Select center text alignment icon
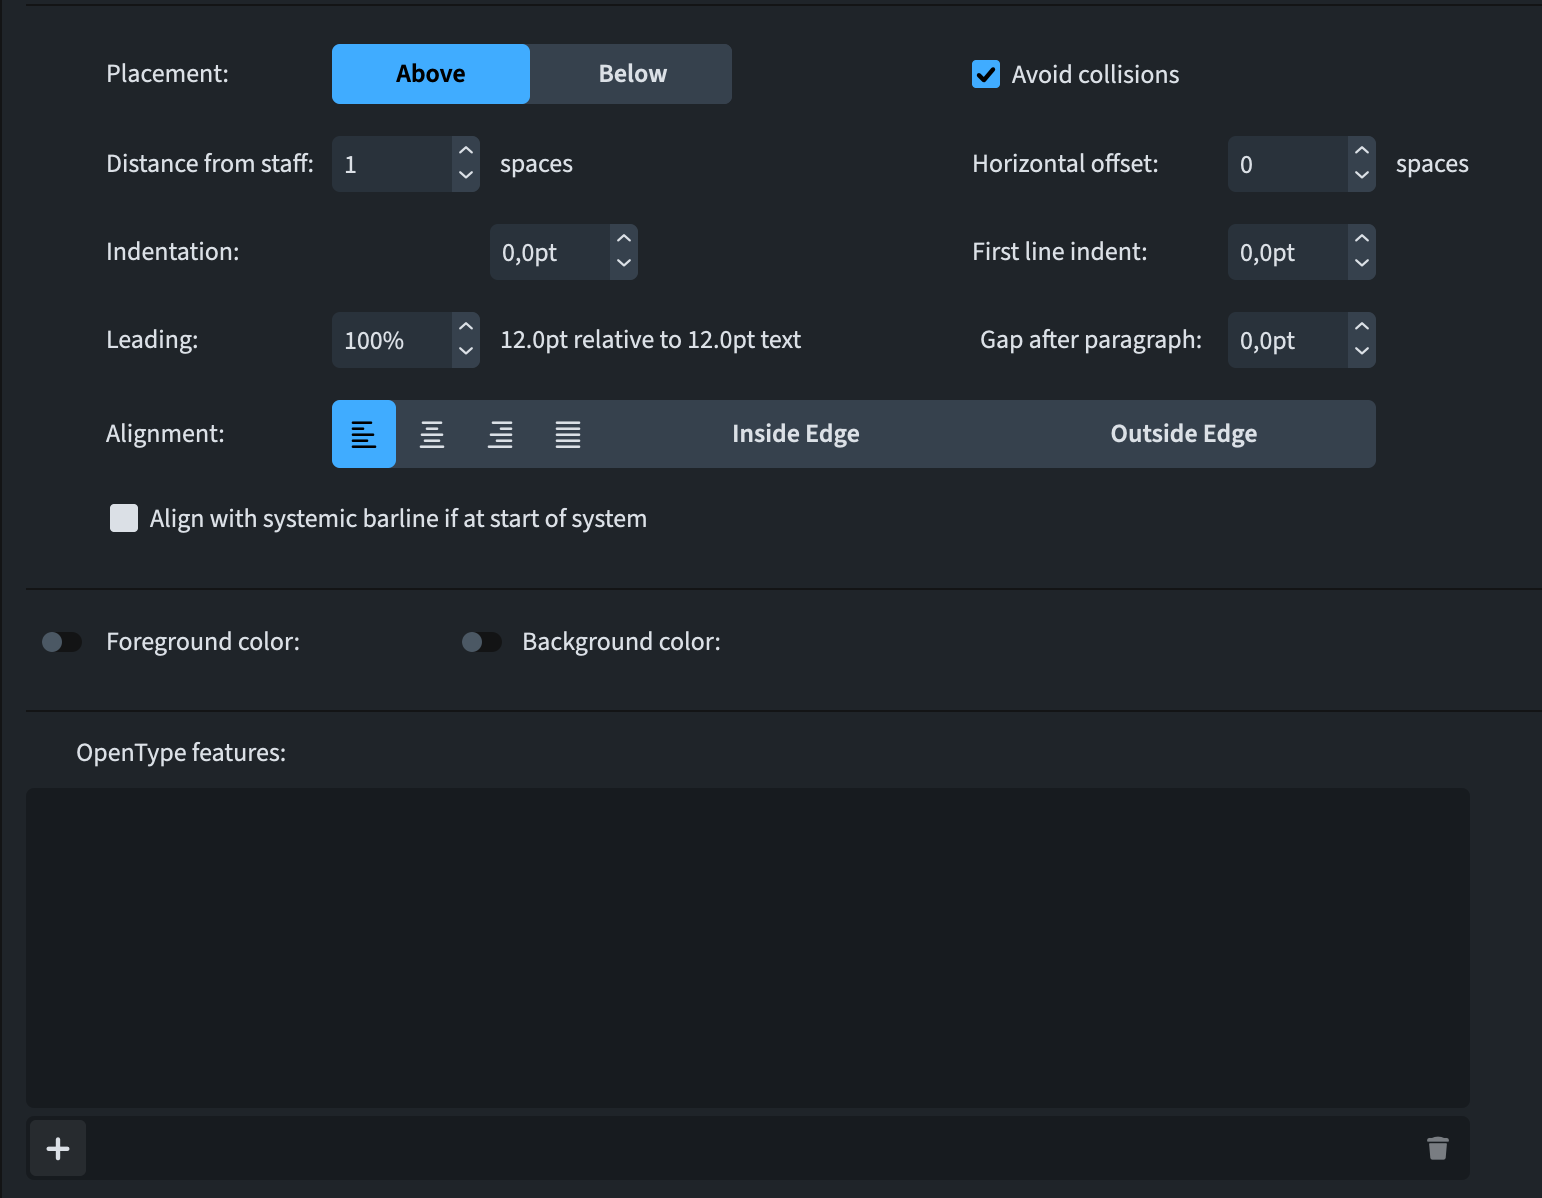This screenshot has height=1198, width=1542. click(432, 434)
